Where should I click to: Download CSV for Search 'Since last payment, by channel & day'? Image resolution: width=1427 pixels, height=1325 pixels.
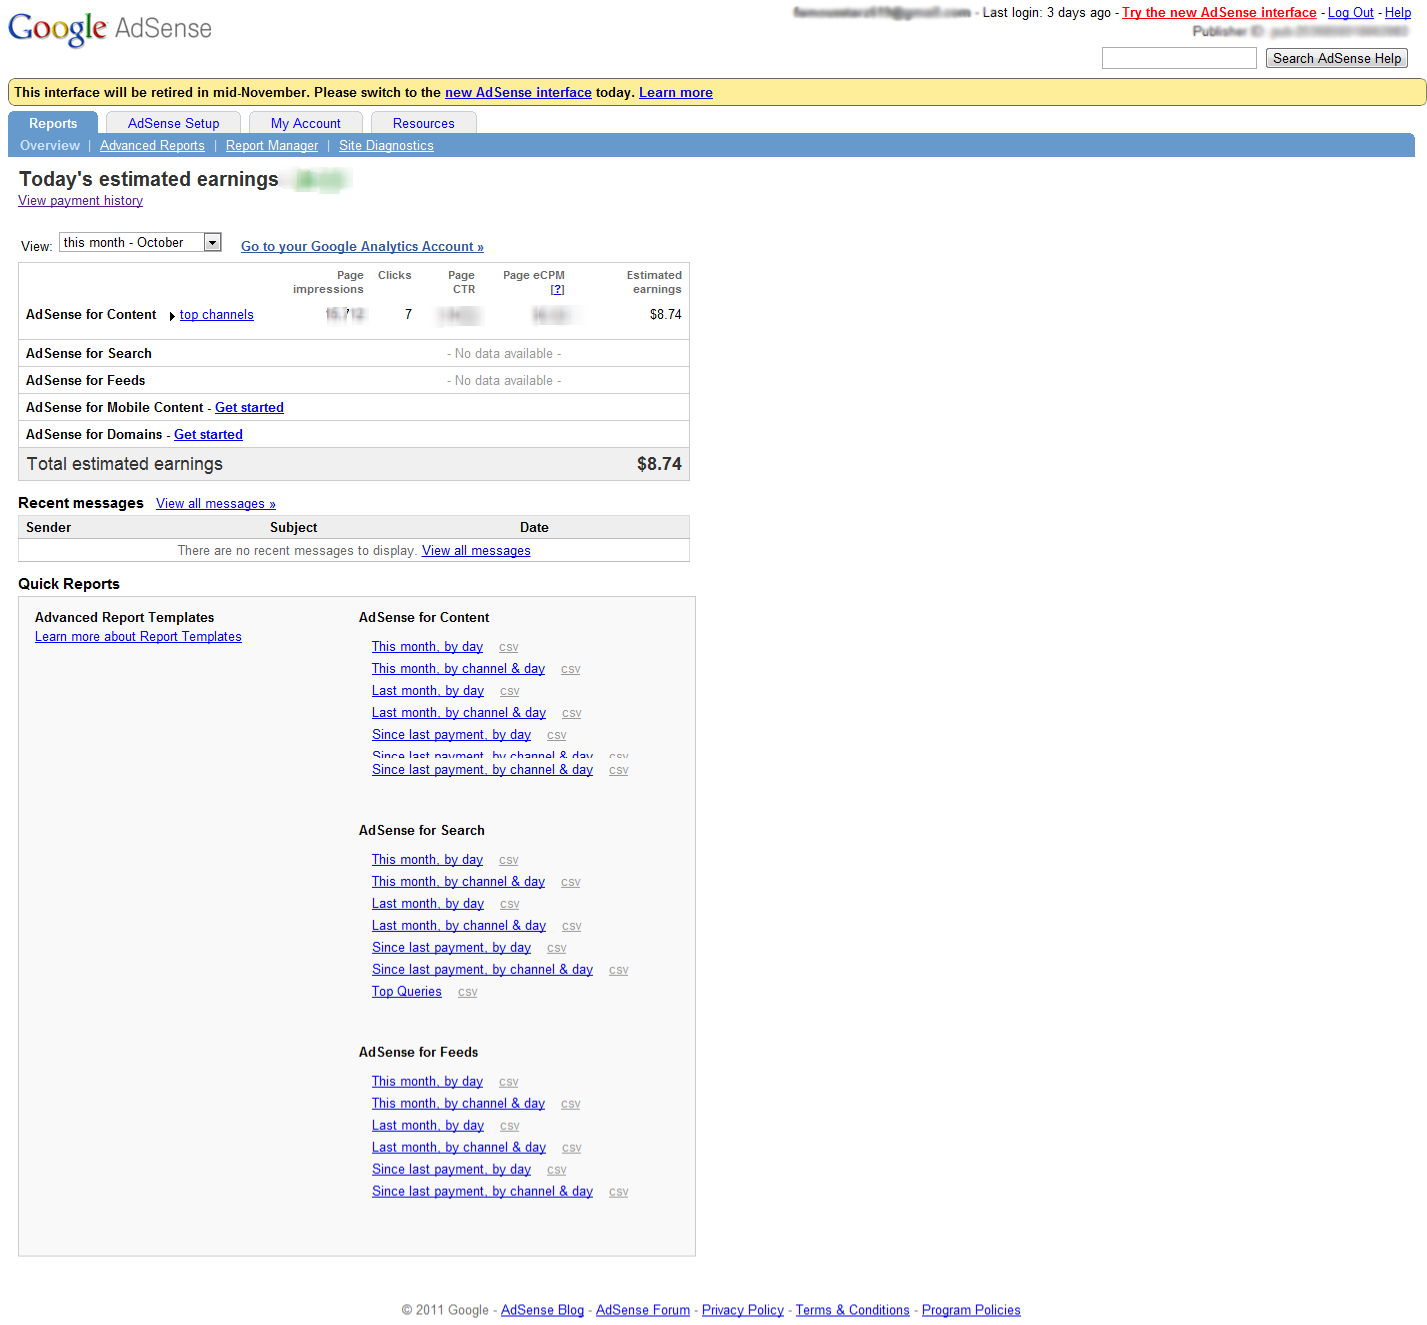click(618, 971)
